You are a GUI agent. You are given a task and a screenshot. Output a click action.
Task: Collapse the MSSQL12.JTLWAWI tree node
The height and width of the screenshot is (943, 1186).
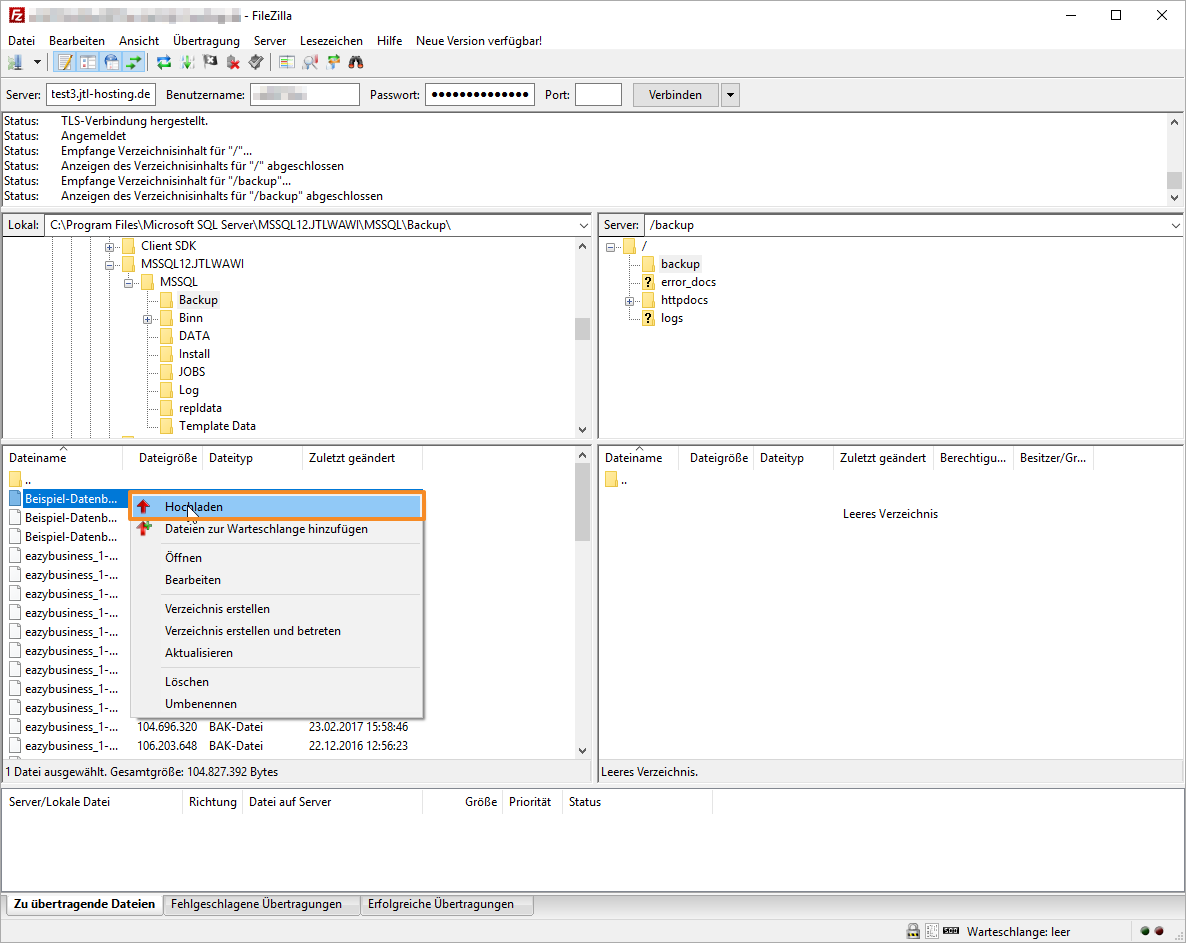pyautogui.click(x=110, y=265)
